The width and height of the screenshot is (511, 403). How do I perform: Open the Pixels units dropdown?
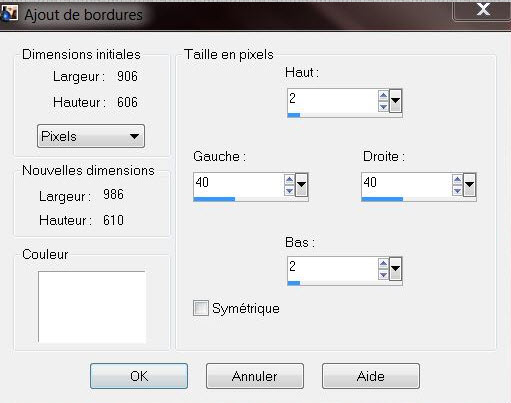(91, 136)
